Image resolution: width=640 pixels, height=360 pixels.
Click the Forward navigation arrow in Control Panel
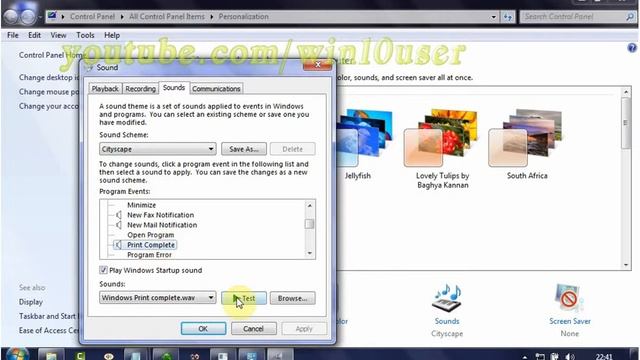[x=28, y=17]
